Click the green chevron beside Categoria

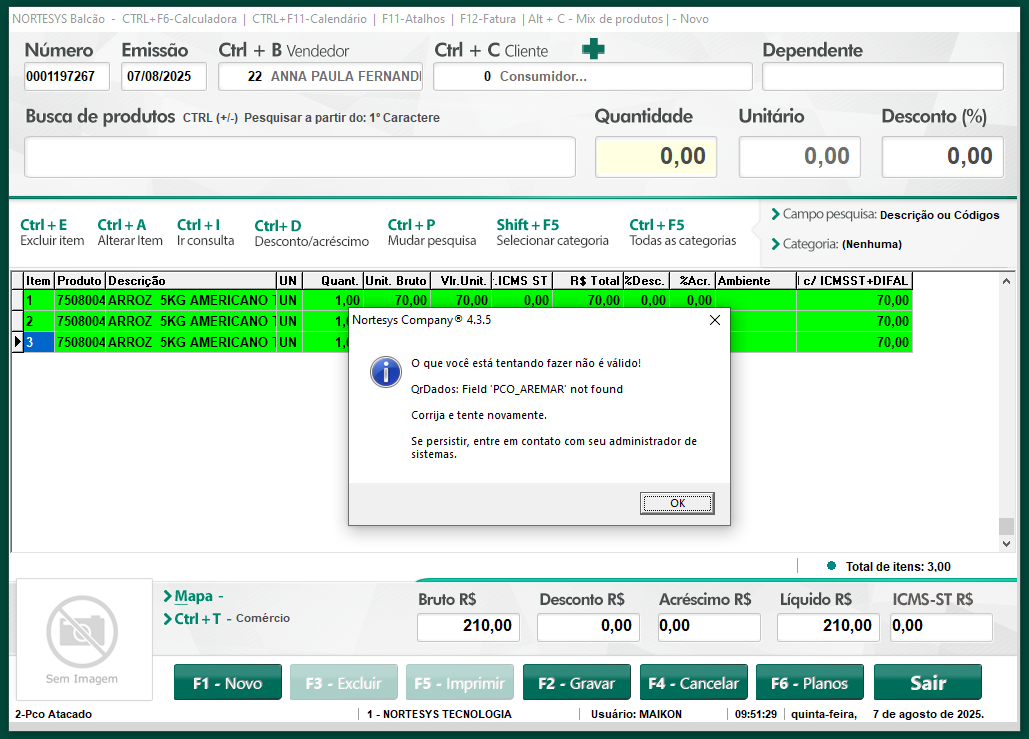(x=775, y=243)
